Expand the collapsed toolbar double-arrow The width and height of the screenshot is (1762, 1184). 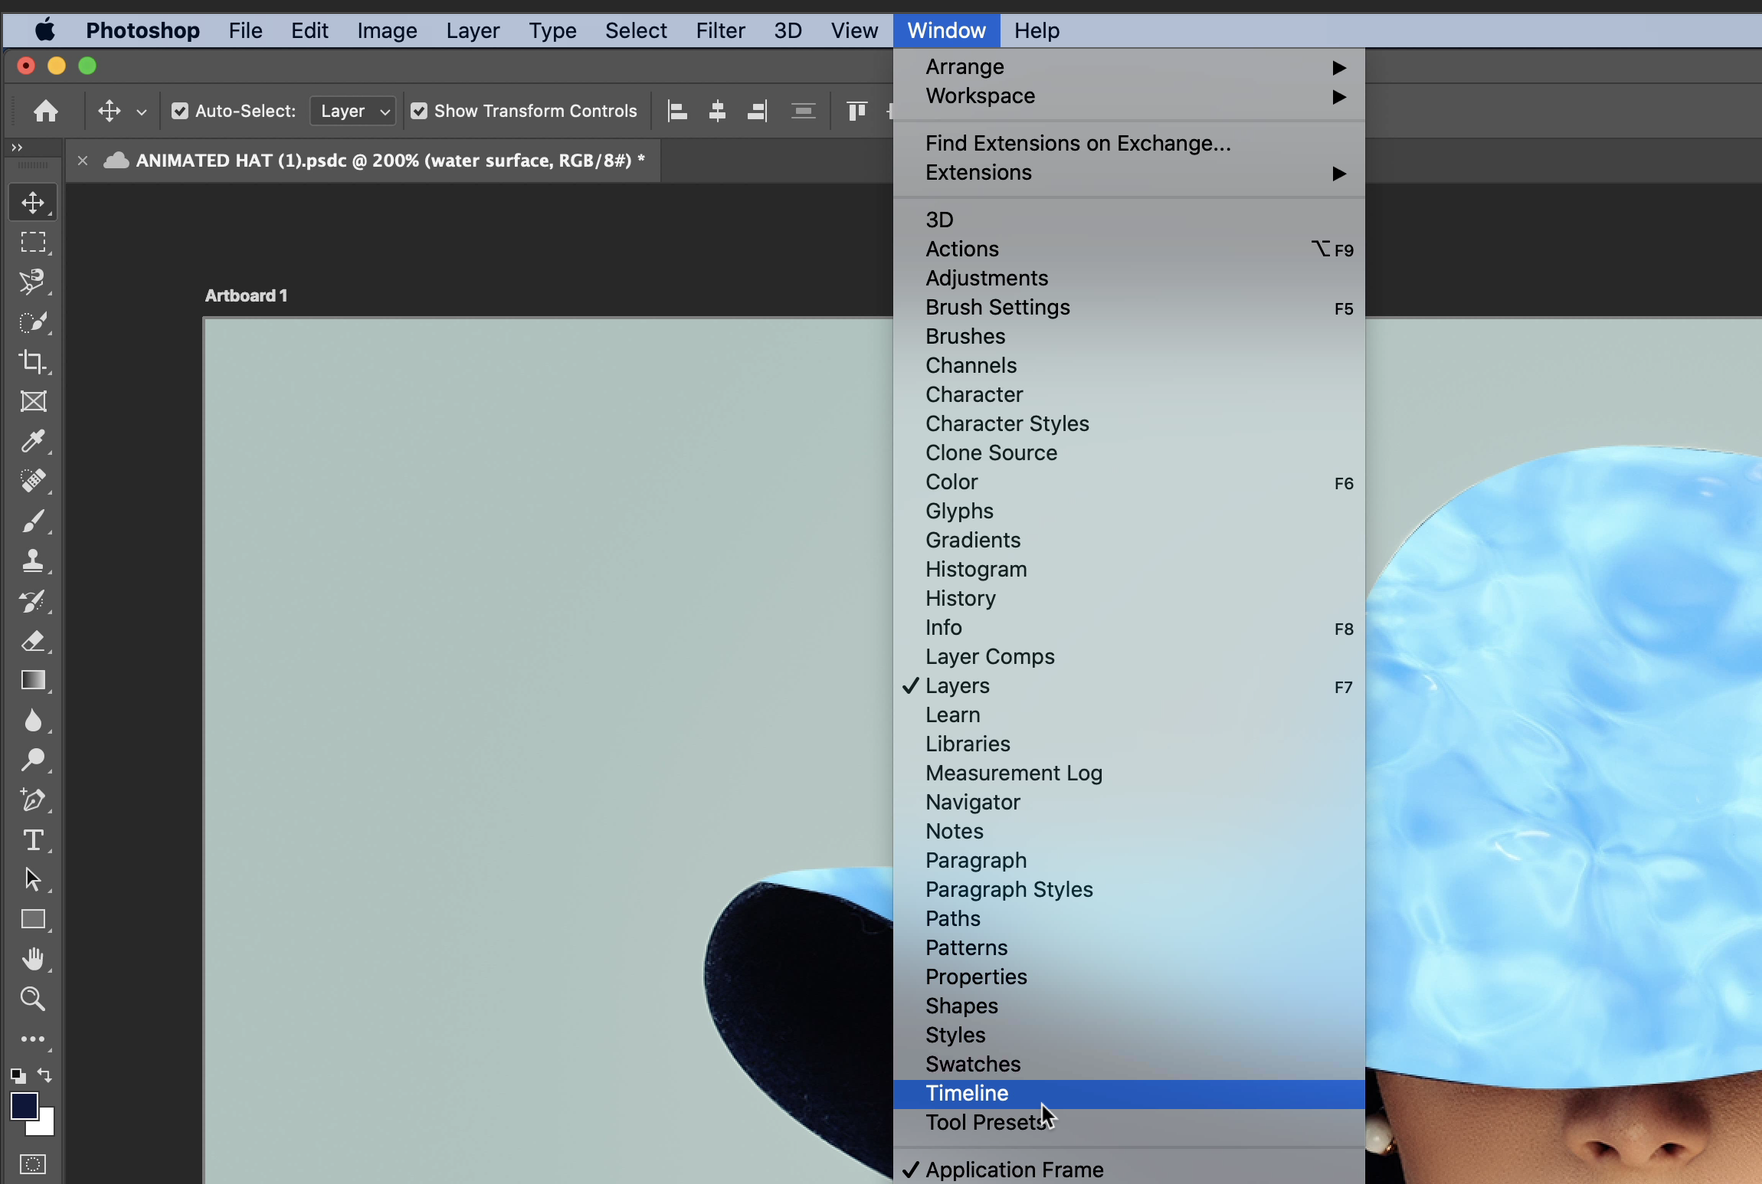(x=17, y=147)
